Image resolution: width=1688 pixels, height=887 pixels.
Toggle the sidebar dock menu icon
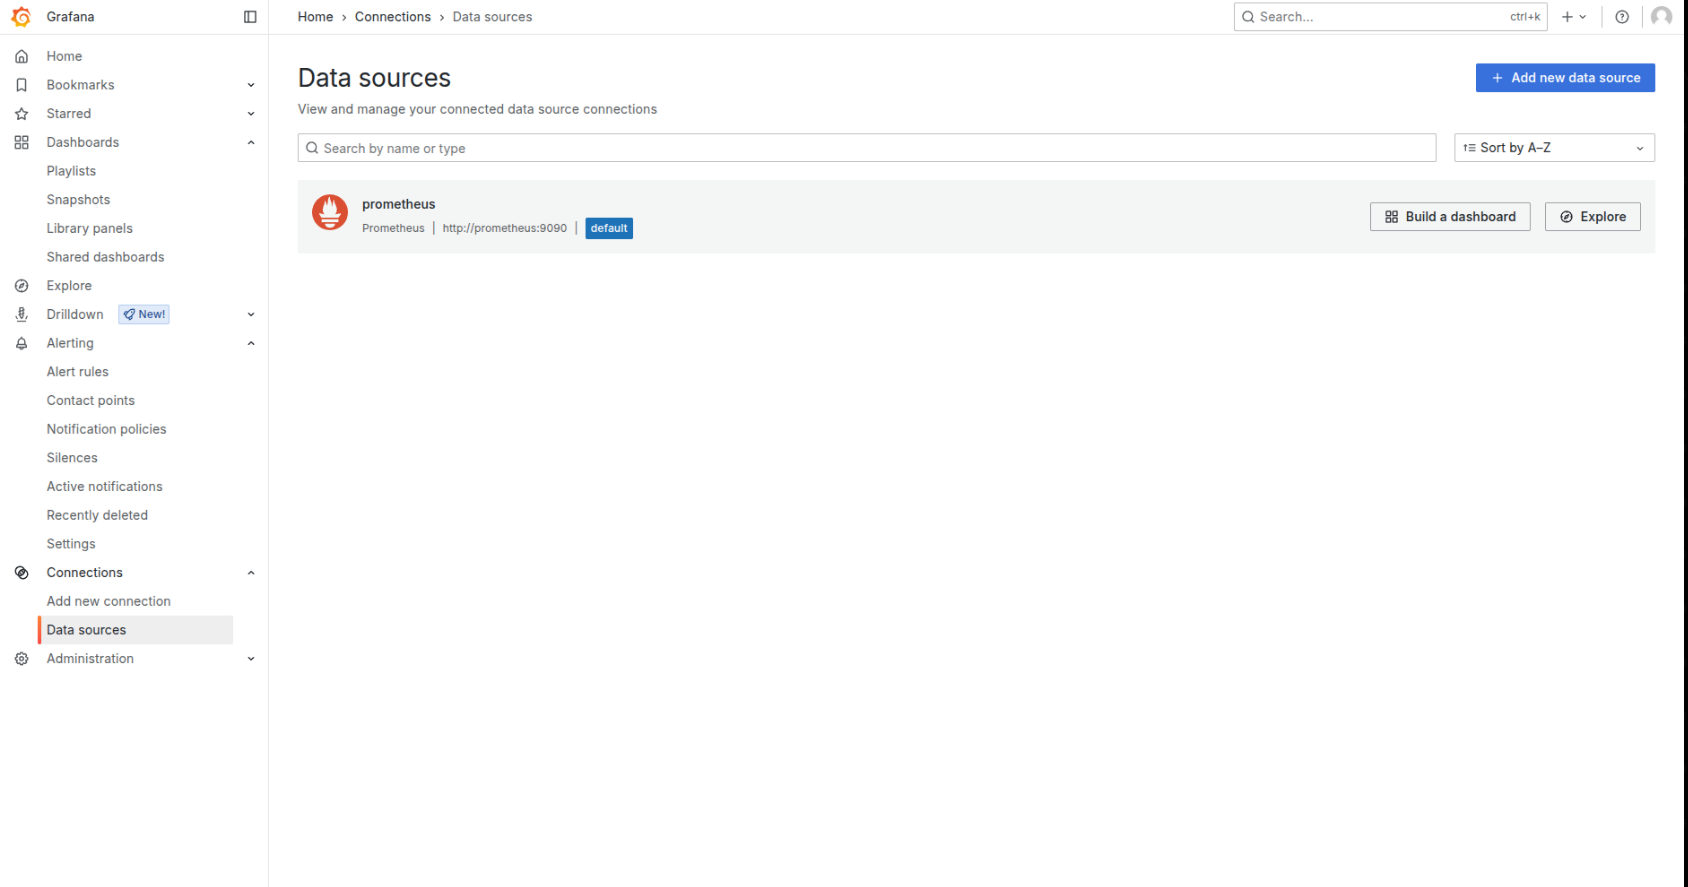coord(250,17)
